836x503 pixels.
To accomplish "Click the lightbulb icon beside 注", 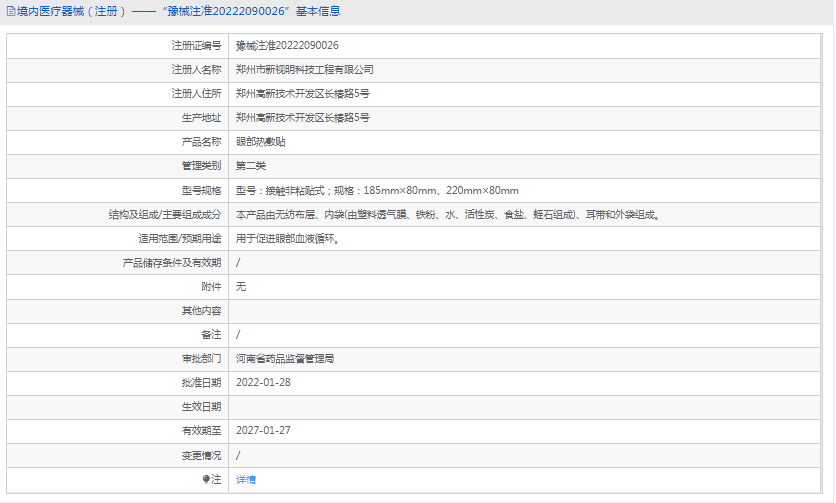I will pos(207,479).
